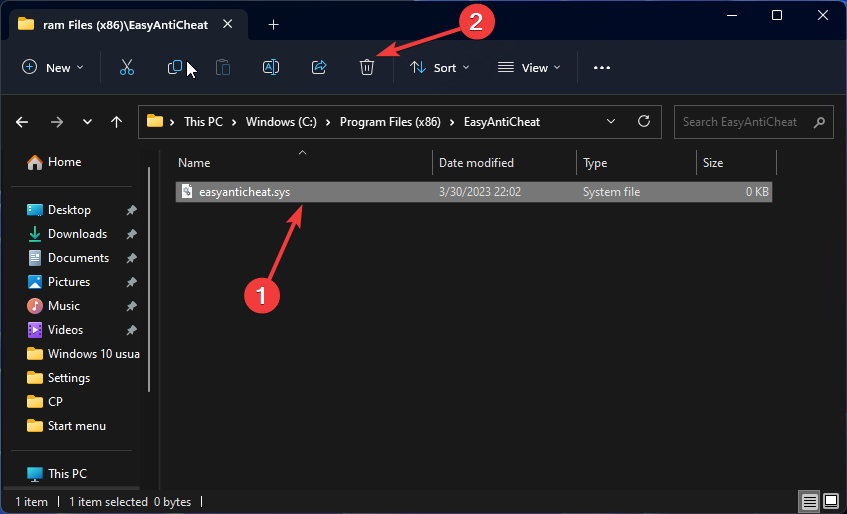This screenshot has height=514, width=847.
Task: Open recent locations dropdown chevron
Action: click(87, 122)
